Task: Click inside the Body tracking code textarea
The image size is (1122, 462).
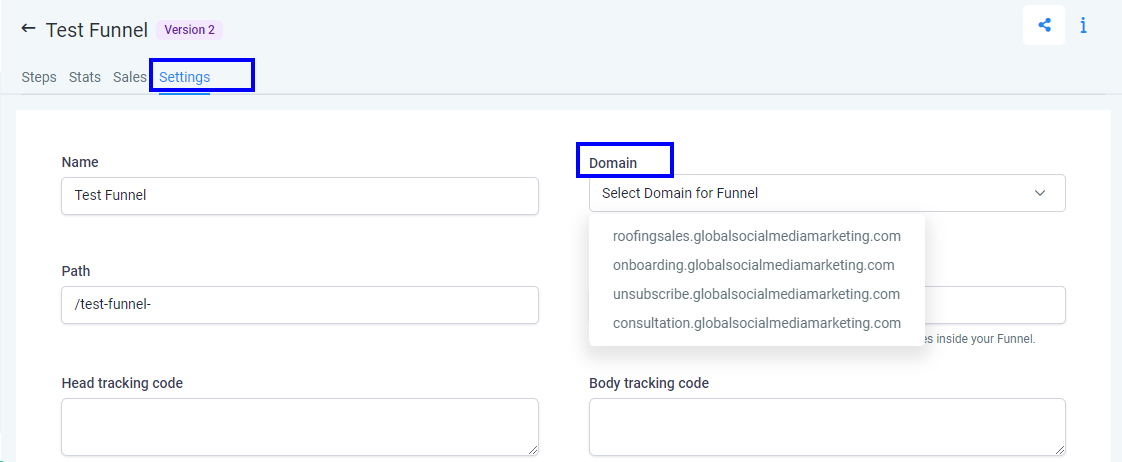Action: click(x=827, y=427)
